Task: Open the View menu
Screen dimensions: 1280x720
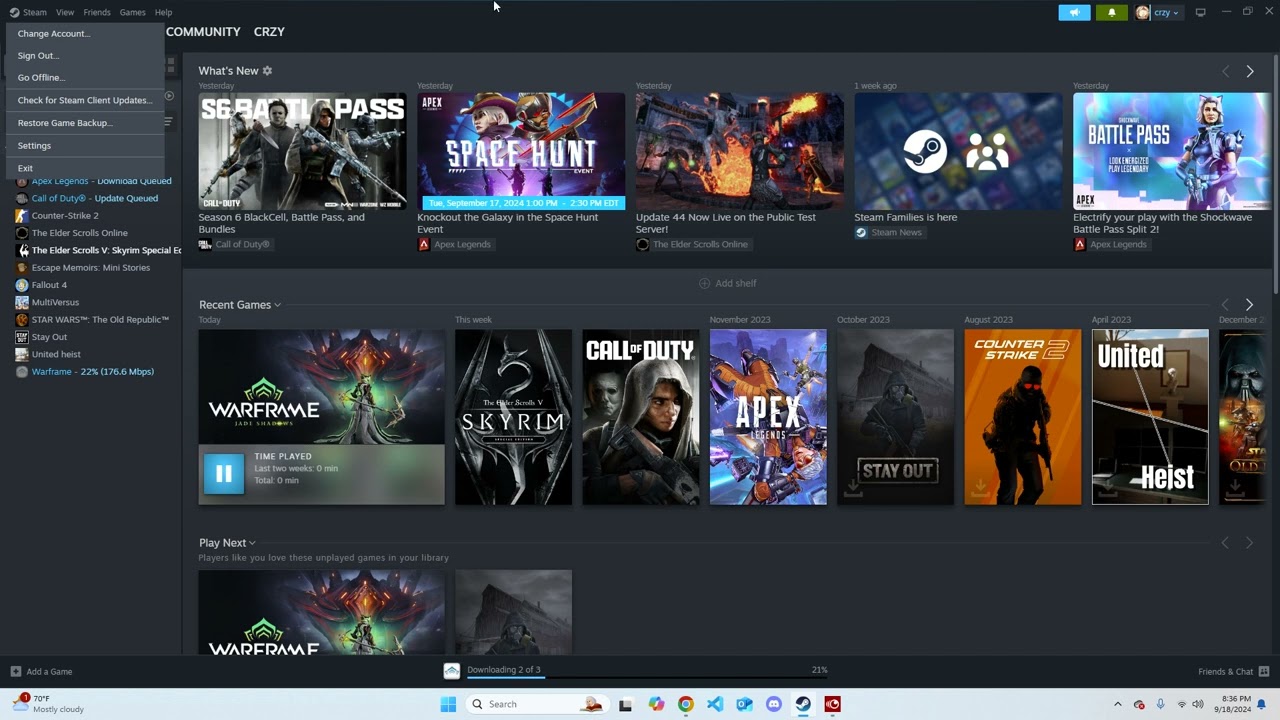Action: coord(65,12)
